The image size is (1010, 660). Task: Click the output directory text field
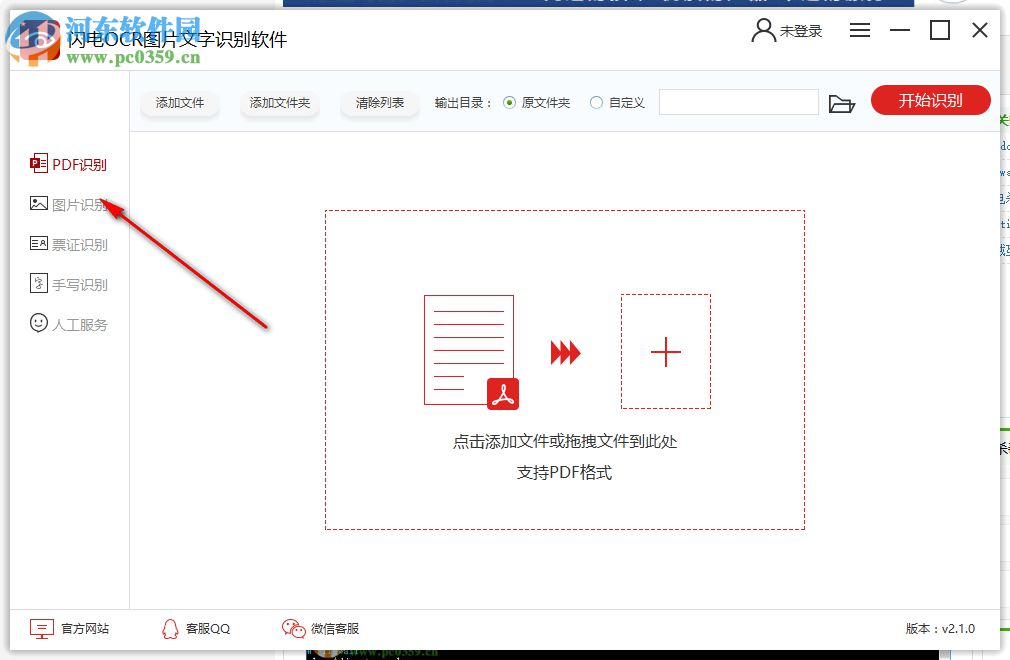pos(738,101)
